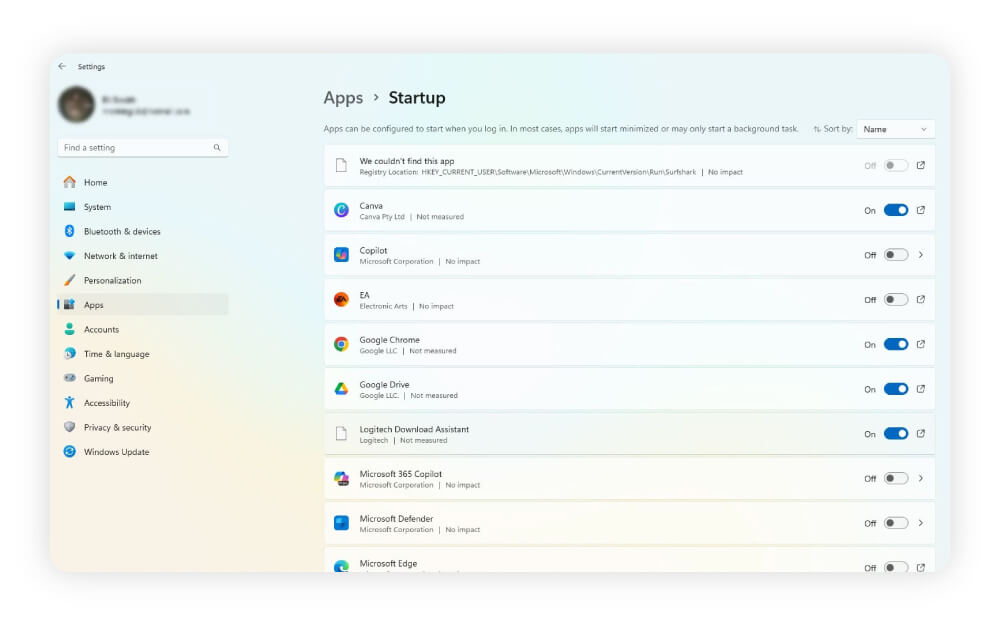The image size is (1000, 626).
Task: Click the registry location text for Surfshark
Action: pyautogui.click(x=527, y=172)
